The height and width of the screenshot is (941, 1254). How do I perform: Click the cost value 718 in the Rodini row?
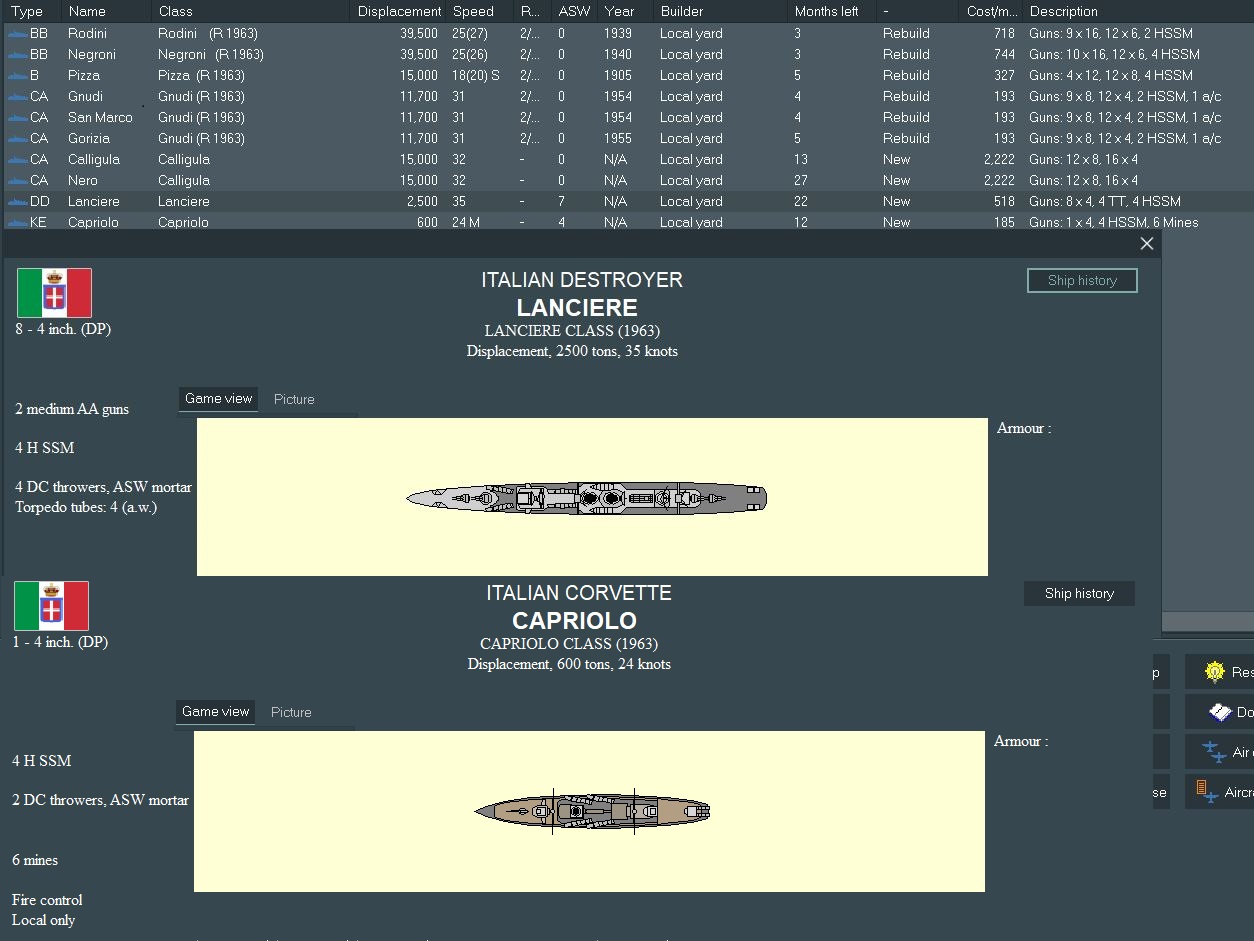pos(1004,33)
